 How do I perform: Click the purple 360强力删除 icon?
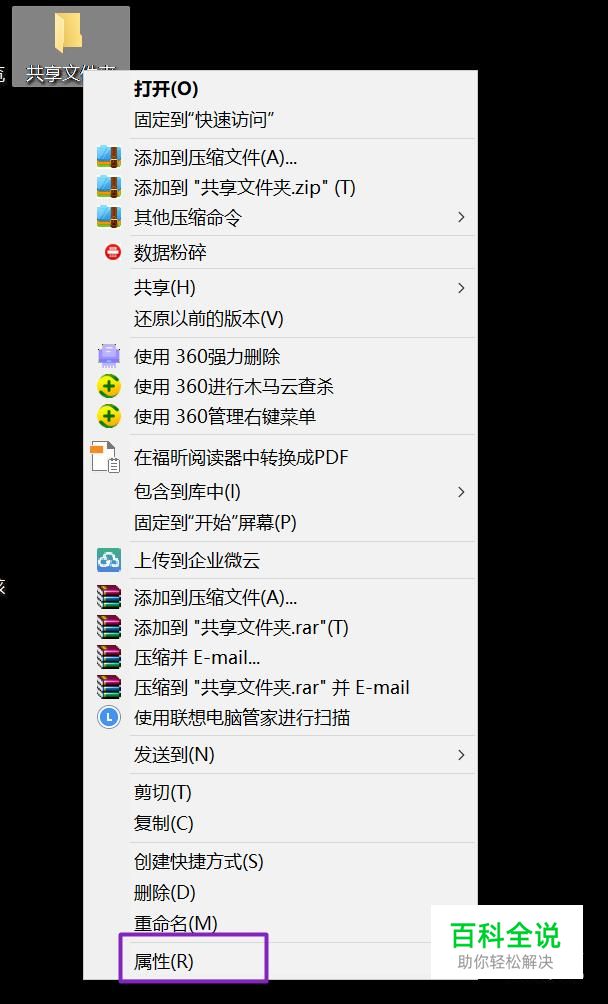pos(109,356)
